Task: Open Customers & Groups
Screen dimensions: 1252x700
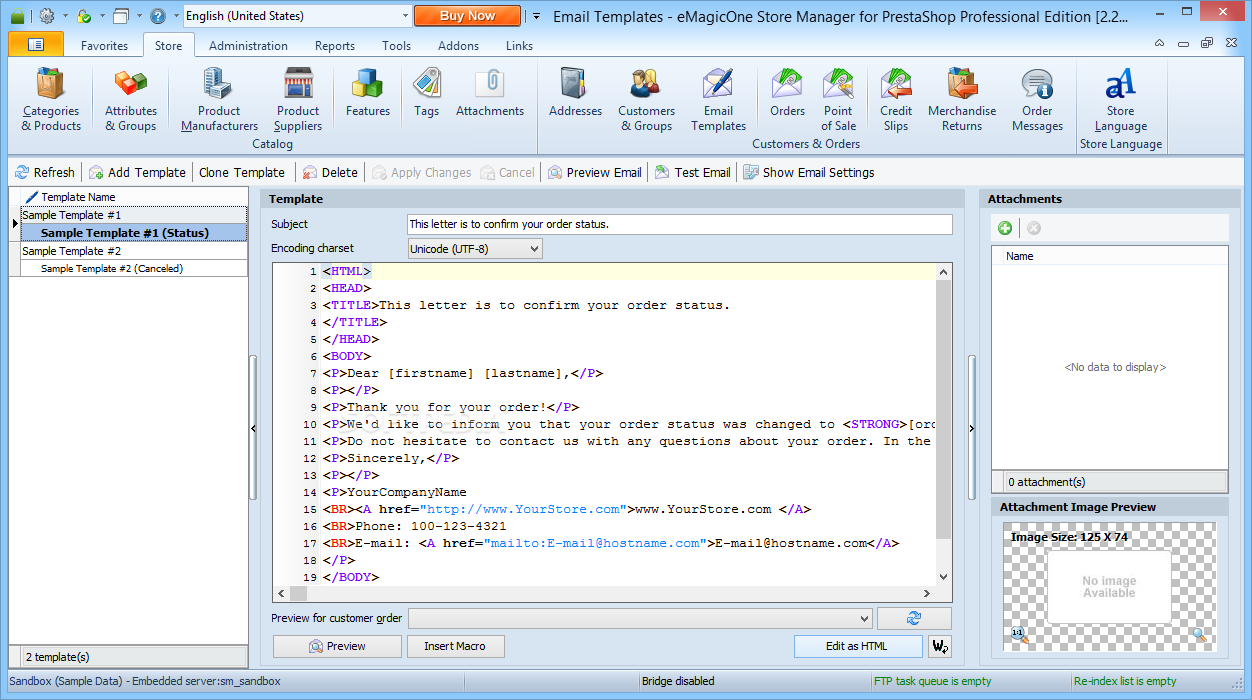Action: (x=646, y=99)
